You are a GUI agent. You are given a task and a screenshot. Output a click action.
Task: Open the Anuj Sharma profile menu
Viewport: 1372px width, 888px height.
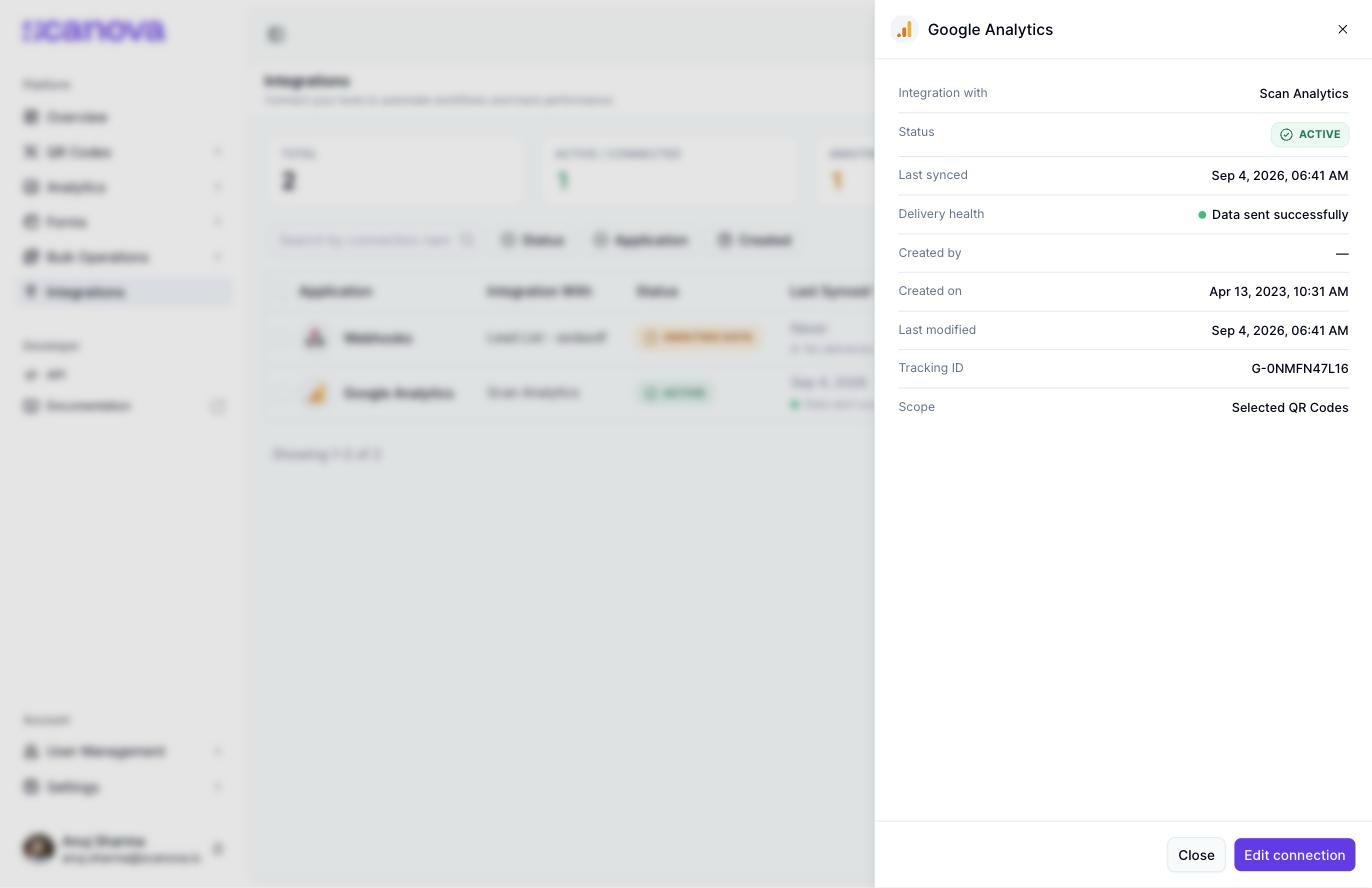(x=124, y=849)
